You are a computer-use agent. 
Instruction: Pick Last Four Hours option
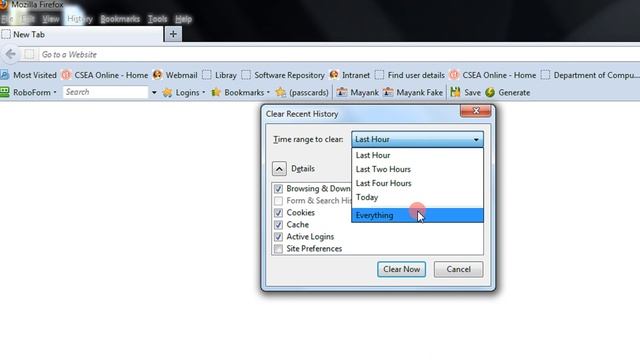pos(417,183)
